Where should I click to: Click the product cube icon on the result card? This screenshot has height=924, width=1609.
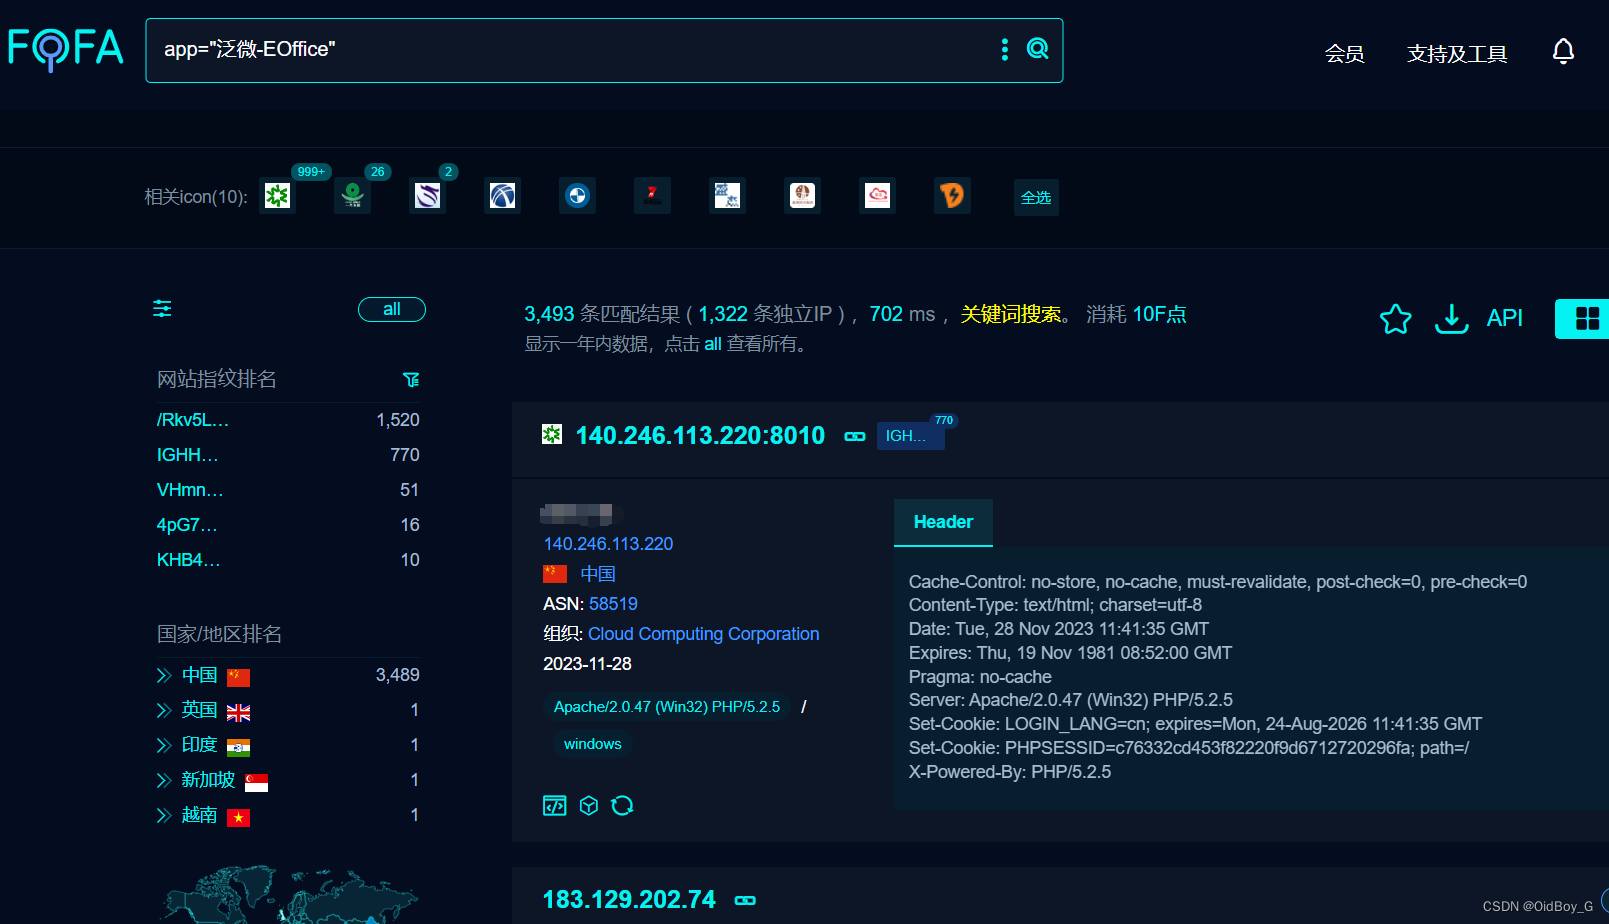(x=588, y=805)
